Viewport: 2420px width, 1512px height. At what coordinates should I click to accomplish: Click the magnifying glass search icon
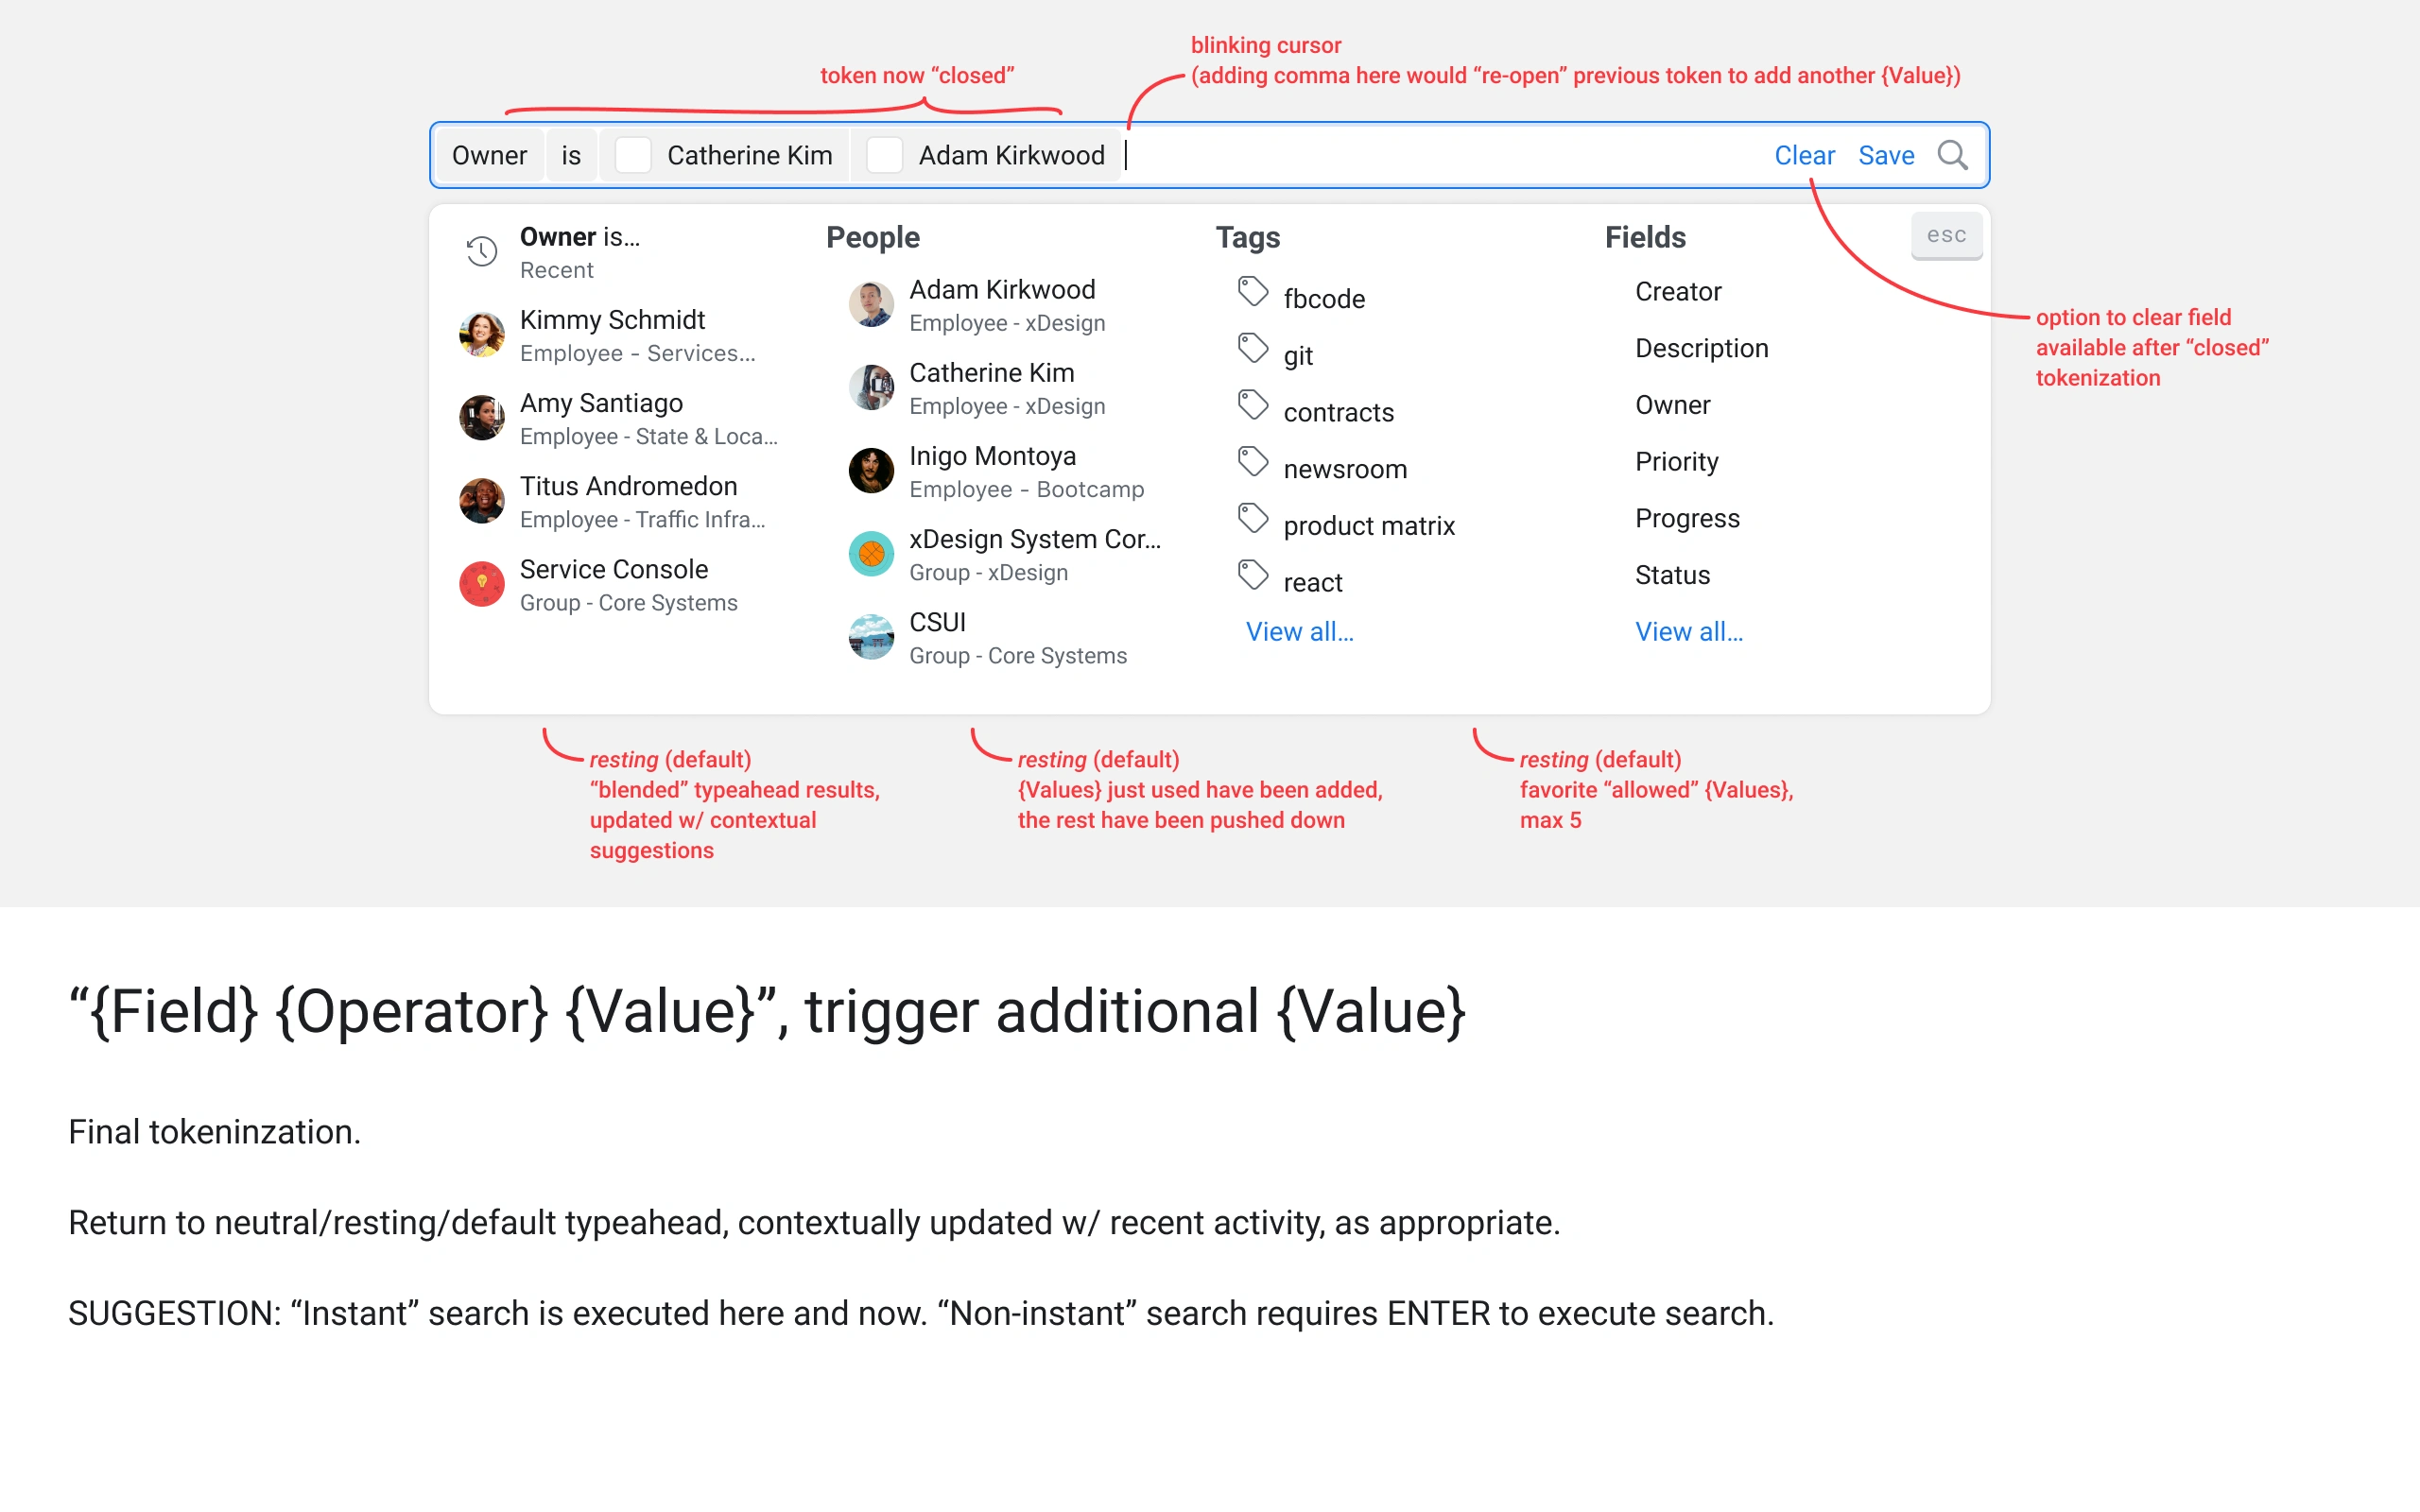click(1951, 155)
